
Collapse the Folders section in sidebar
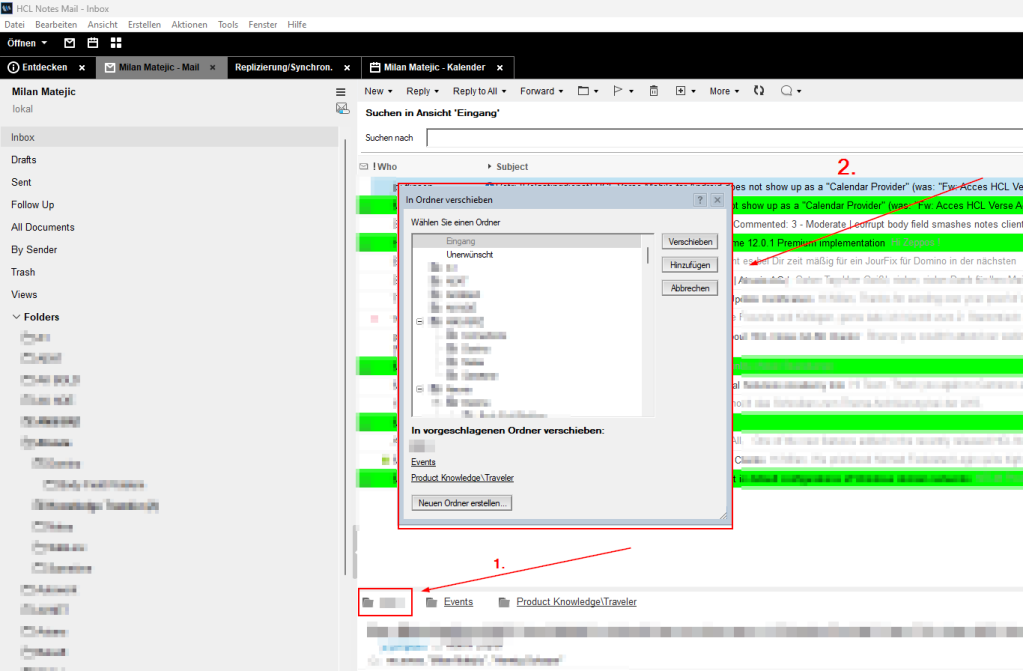(x=16, y=317)
